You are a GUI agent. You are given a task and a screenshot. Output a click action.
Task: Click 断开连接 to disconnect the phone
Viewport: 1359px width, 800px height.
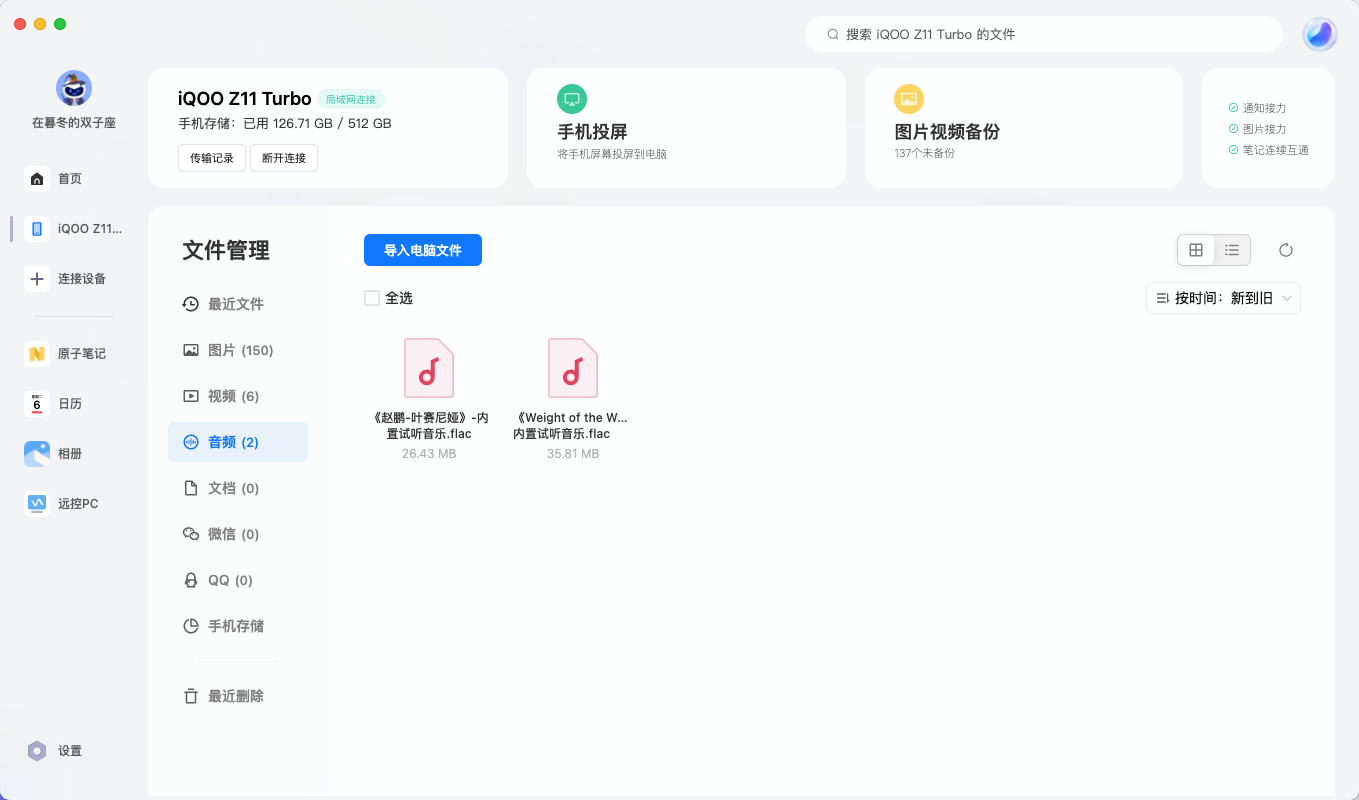click(x=283, y=158)
